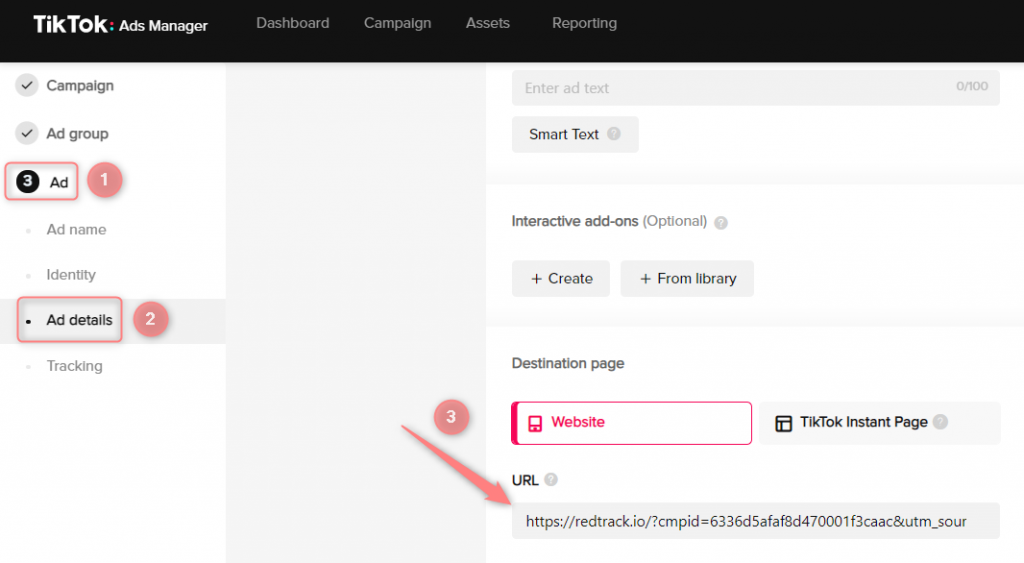1024x563 pixels.
Task: Open Smart Text help tooltip icon
Action: (614, 134)
